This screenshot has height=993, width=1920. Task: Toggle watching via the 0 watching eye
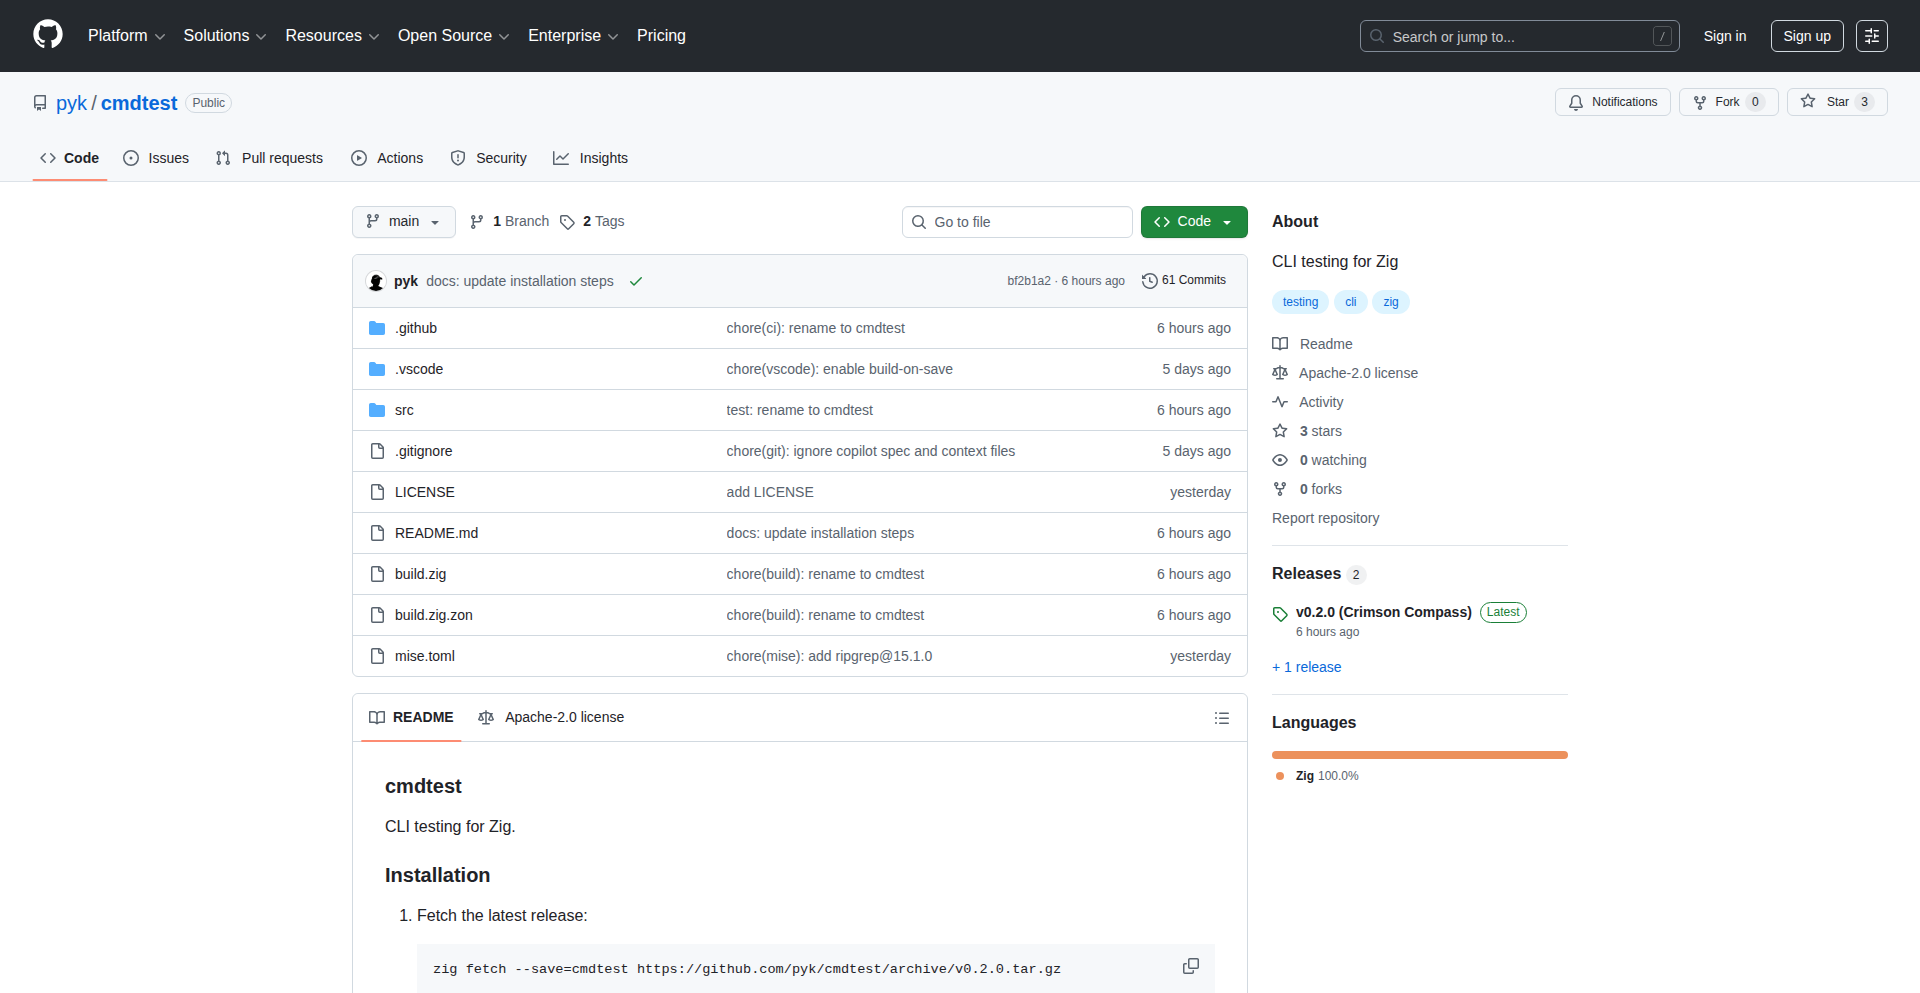click(1280, 460)
